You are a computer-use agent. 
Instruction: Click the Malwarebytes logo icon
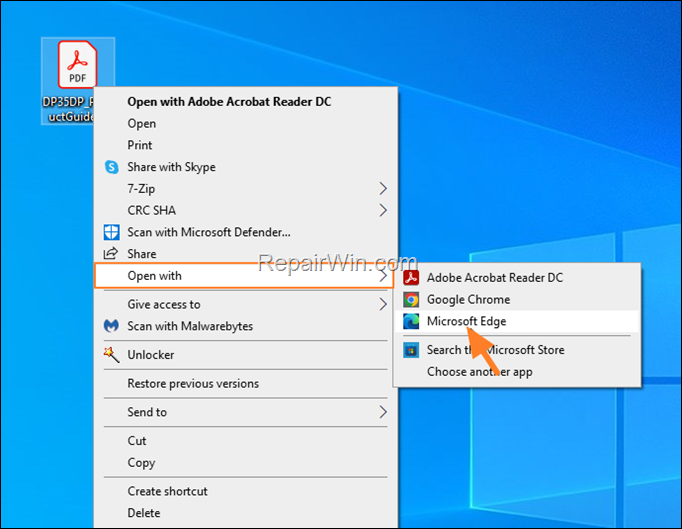111,326
